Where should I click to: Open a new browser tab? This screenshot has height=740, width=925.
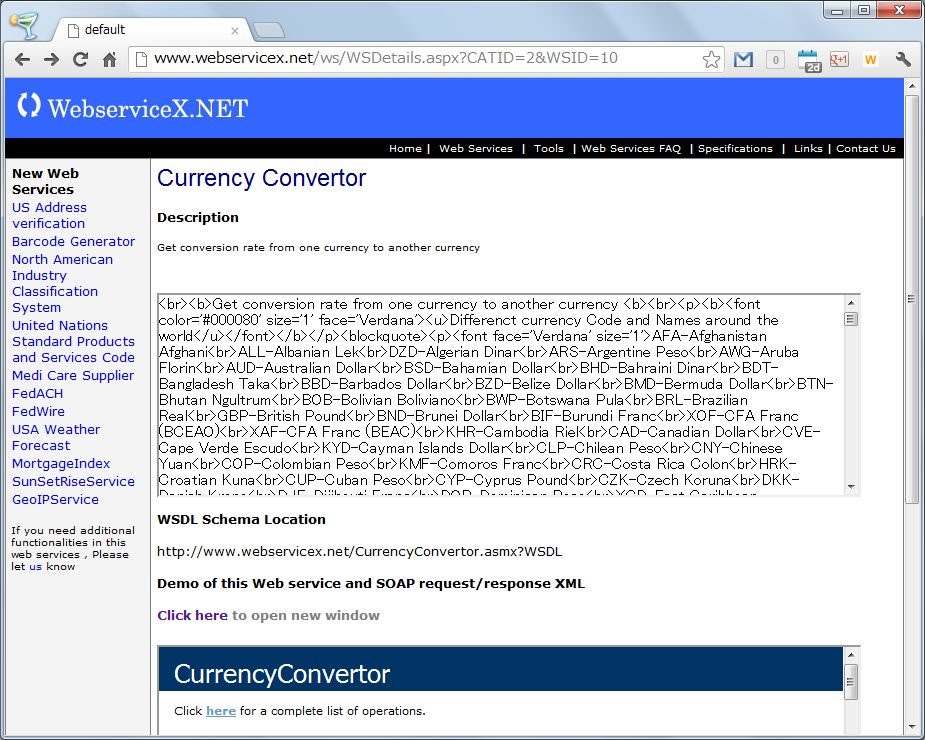[x=268, y=30]
